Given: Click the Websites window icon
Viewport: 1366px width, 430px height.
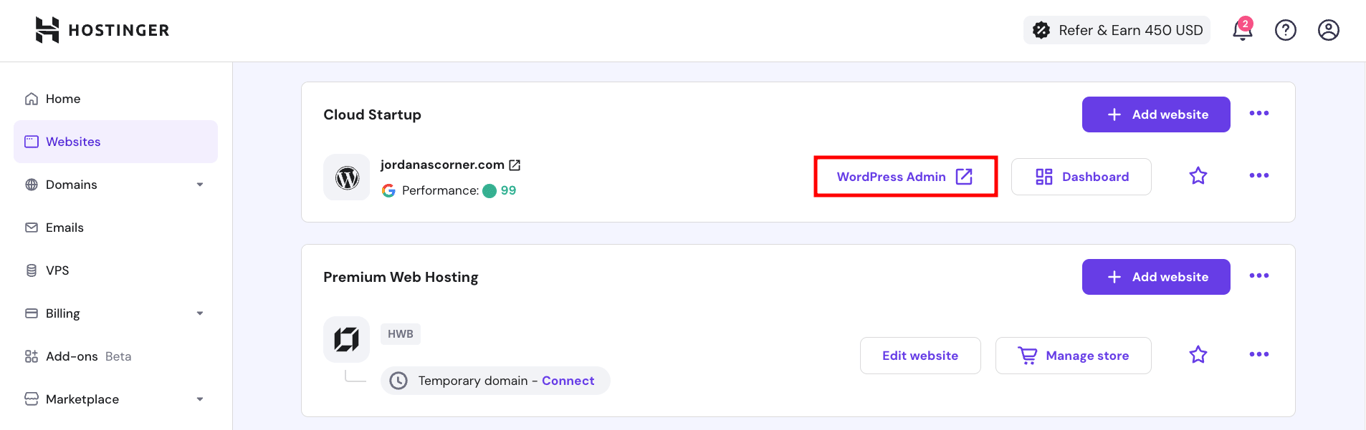Looking at the screenshot, I should (x=32, y=142).
